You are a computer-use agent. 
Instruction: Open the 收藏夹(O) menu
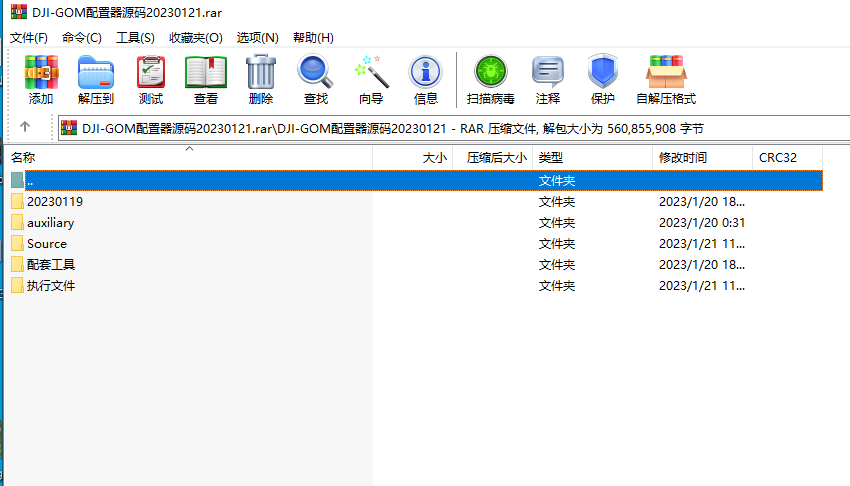196,38
